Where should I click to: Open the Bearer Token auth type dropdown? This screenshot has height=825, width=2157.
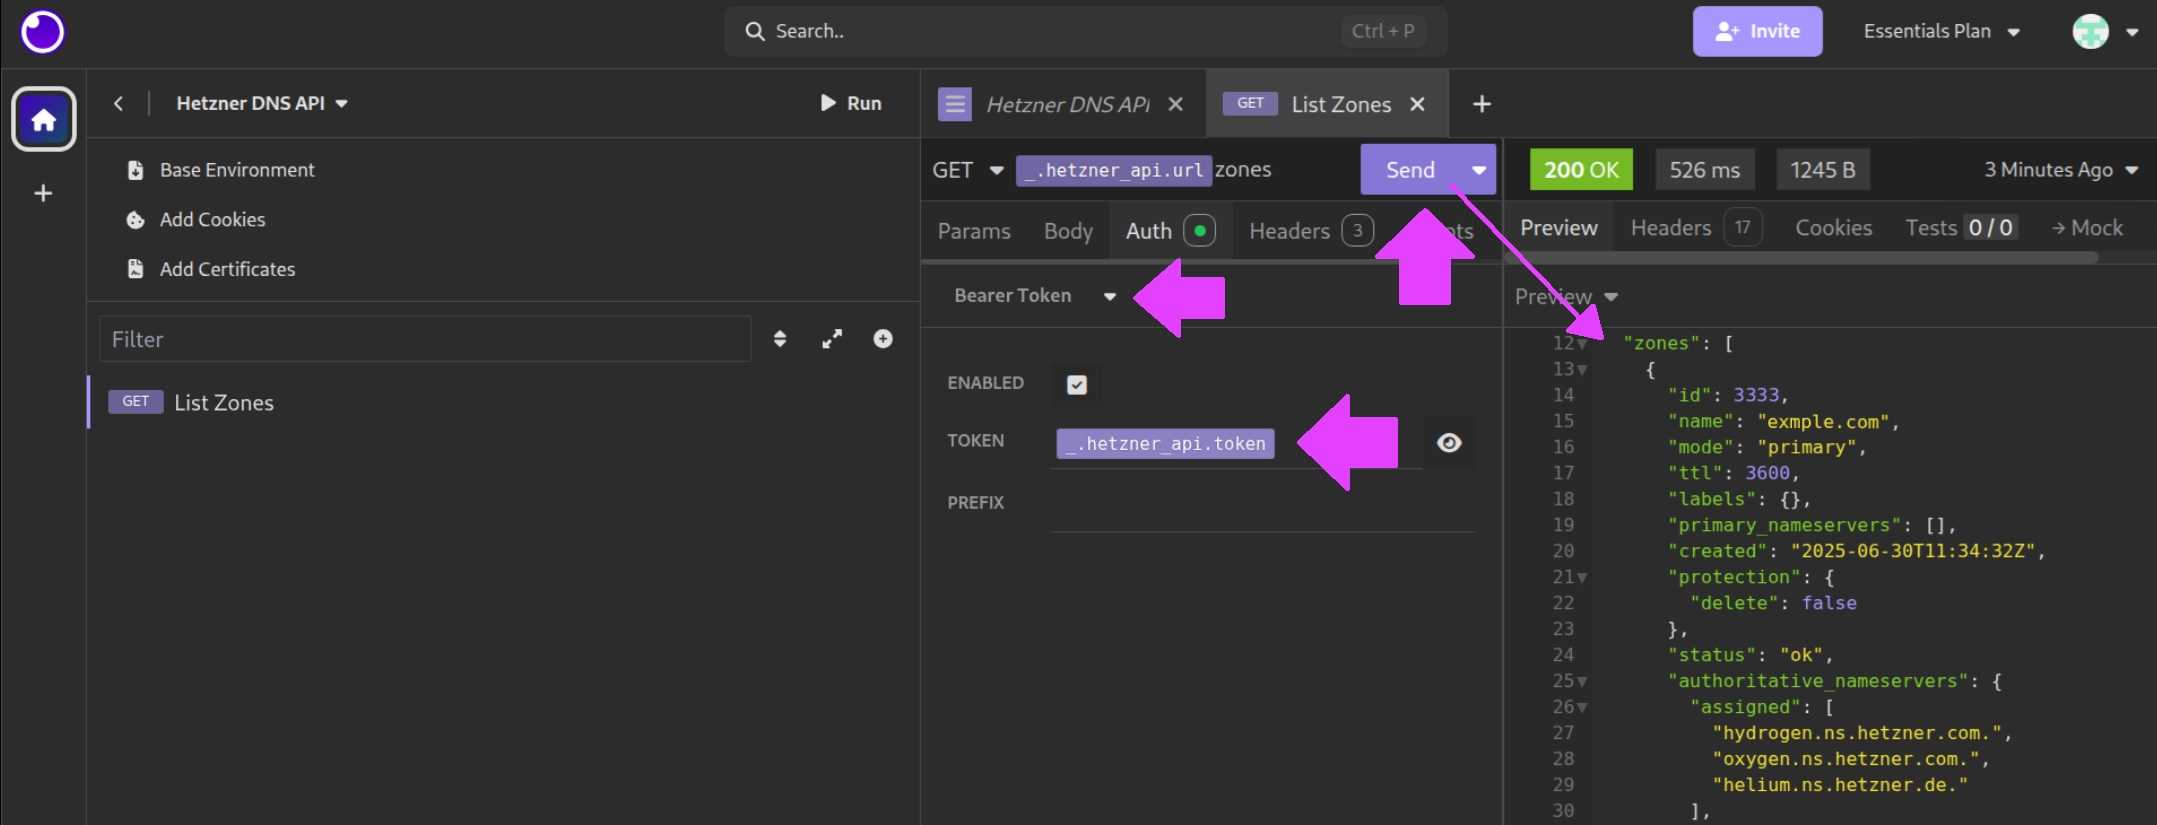(1034, 296)
